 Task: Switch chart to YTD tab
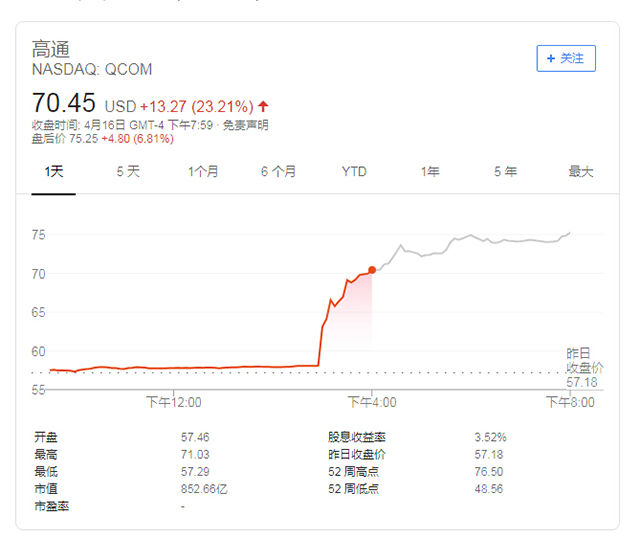click(x=354, y=171)
